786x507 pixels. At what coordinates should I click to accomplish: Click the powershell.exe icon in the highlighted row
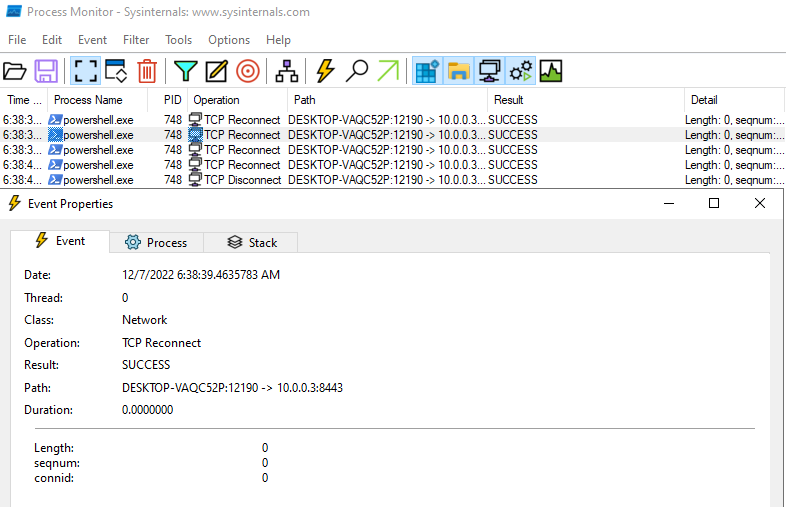(x=55, y=135)
